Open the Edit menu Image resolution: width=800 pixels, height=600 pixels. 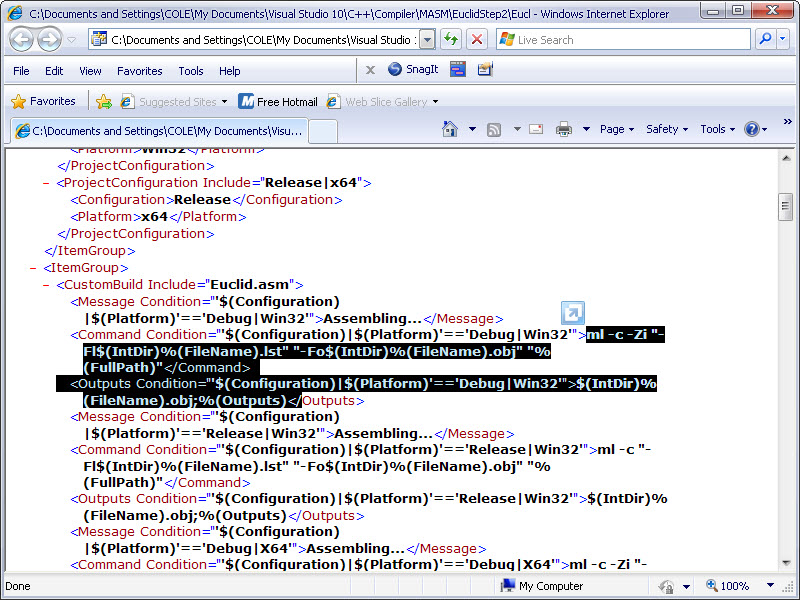(54, 71)
